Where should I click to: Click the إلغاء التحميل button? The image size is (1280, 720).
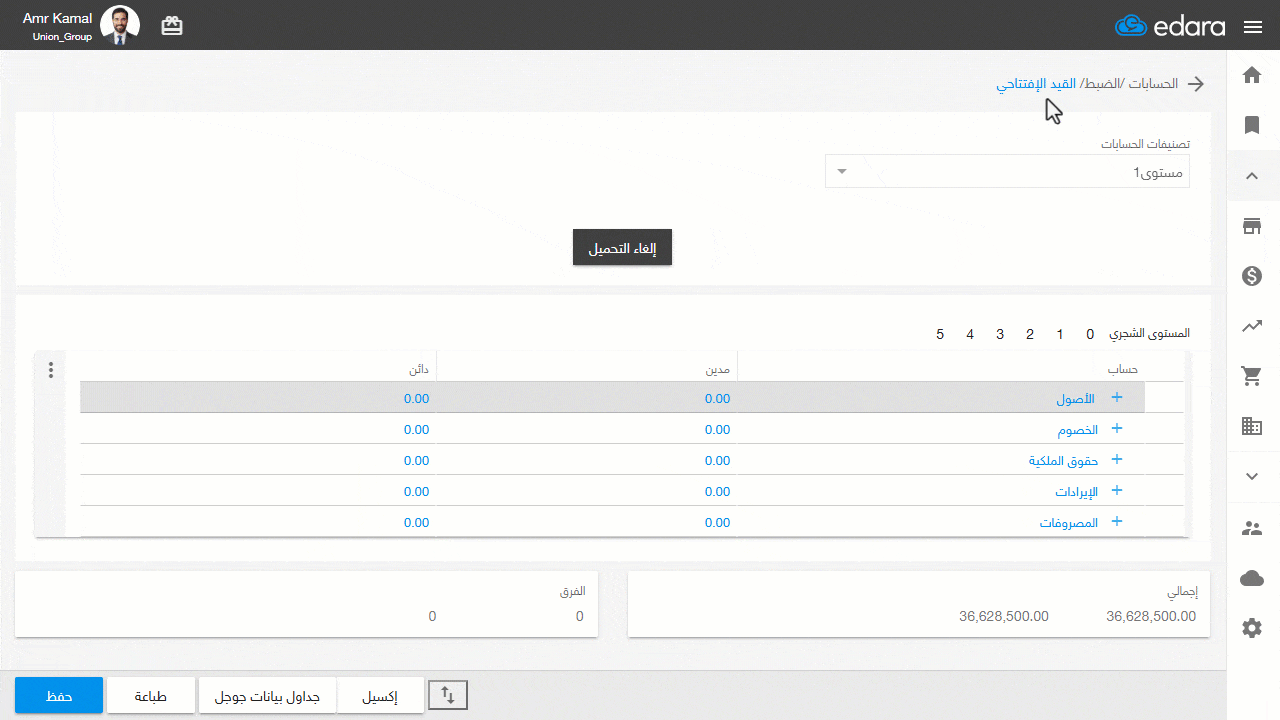[622, 248]
